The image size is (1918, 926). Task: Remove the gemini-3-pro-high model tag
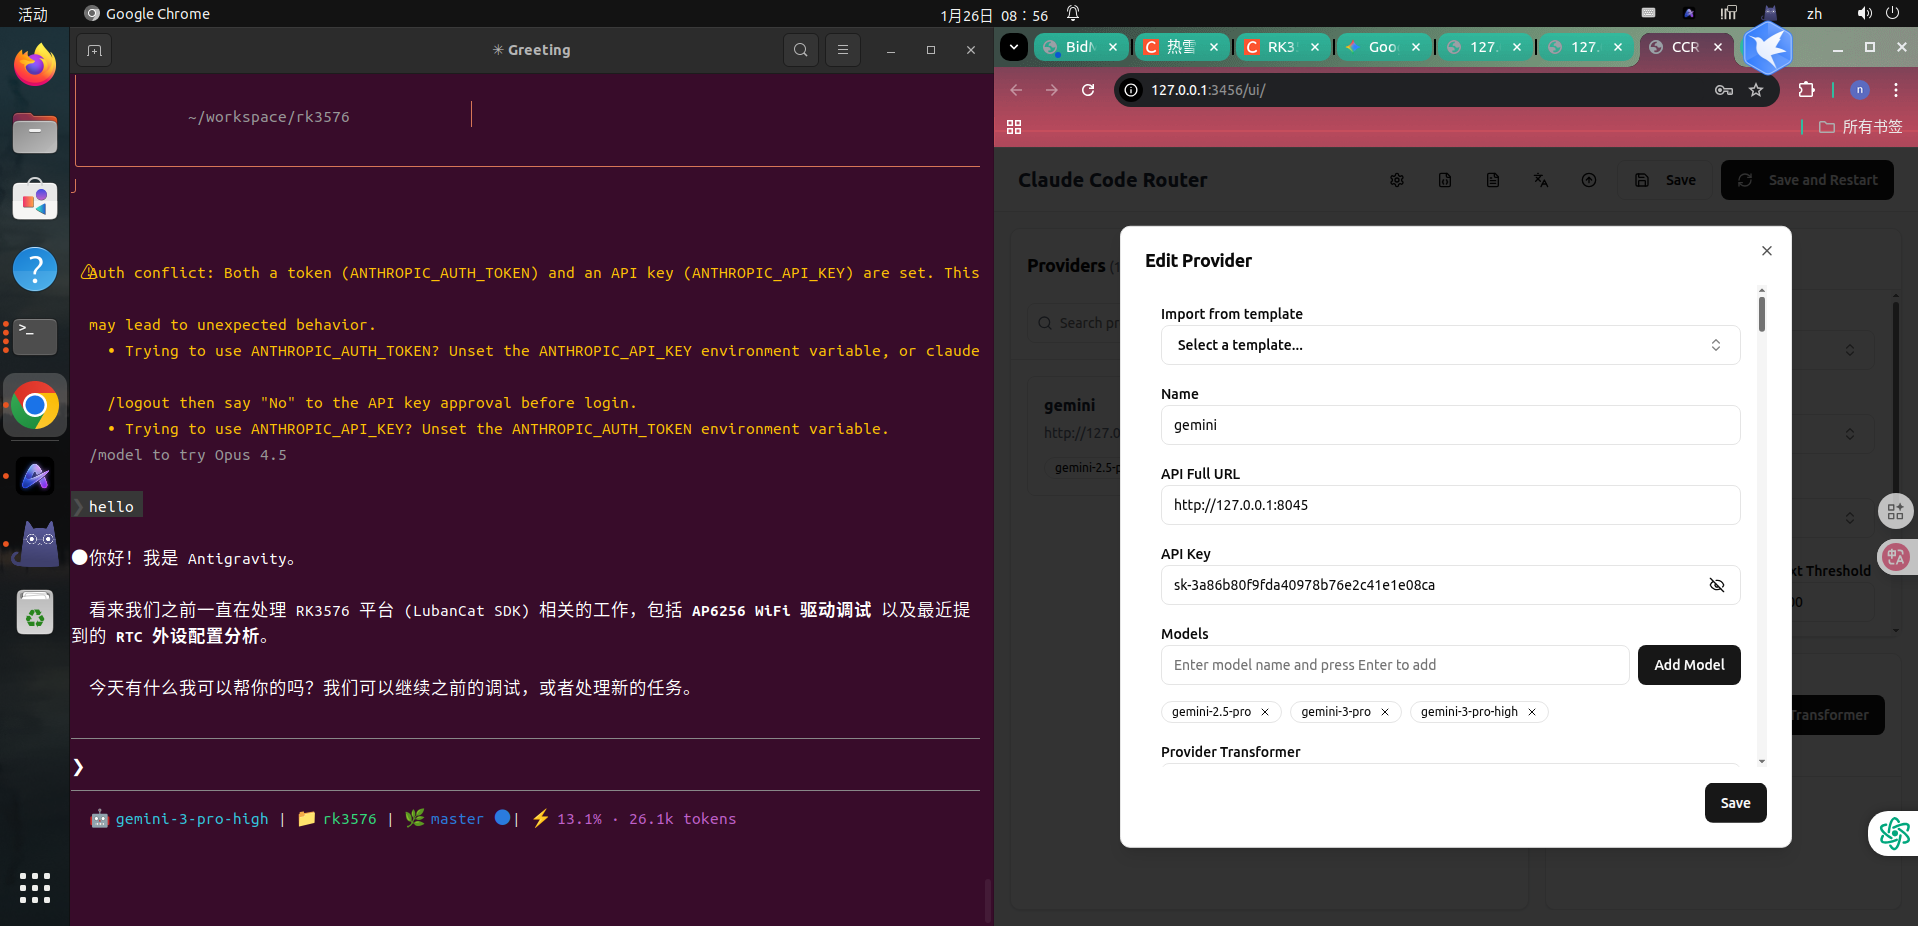tap(1532, 712)
